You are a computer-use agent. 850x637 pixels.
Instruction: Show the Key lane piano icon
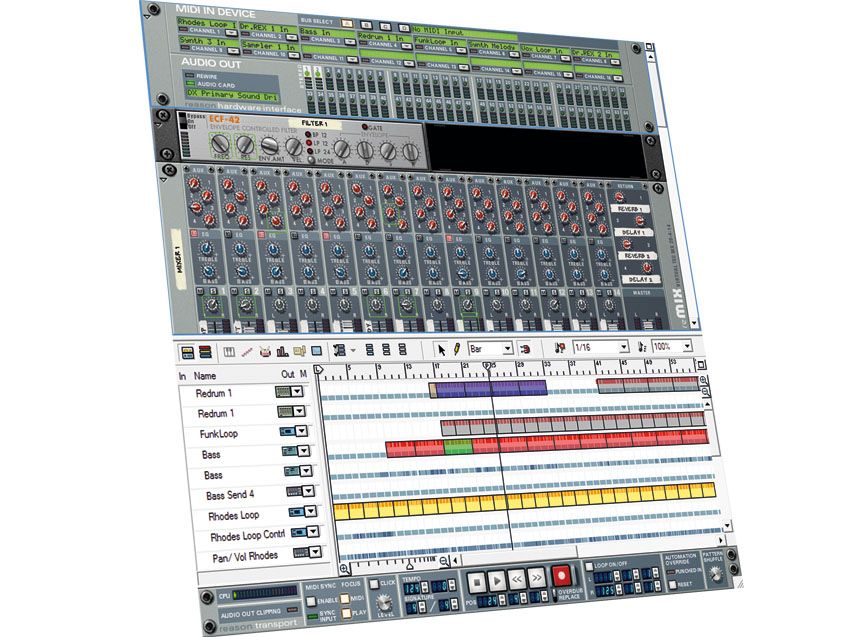point(229,352)
